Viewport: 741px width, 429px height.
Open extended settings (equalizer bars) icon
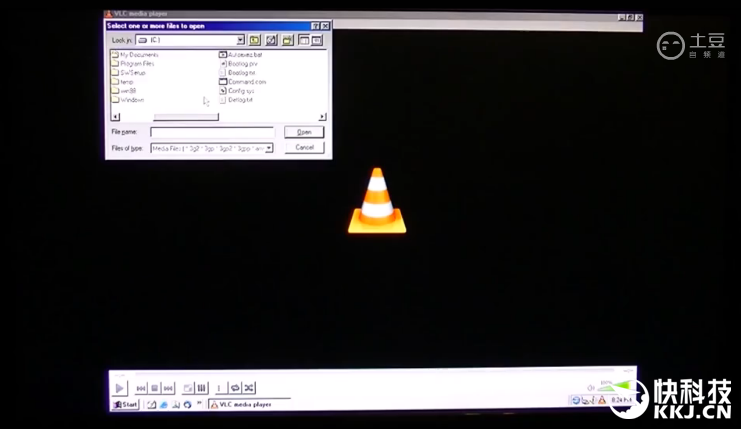(x=202, y=388)
